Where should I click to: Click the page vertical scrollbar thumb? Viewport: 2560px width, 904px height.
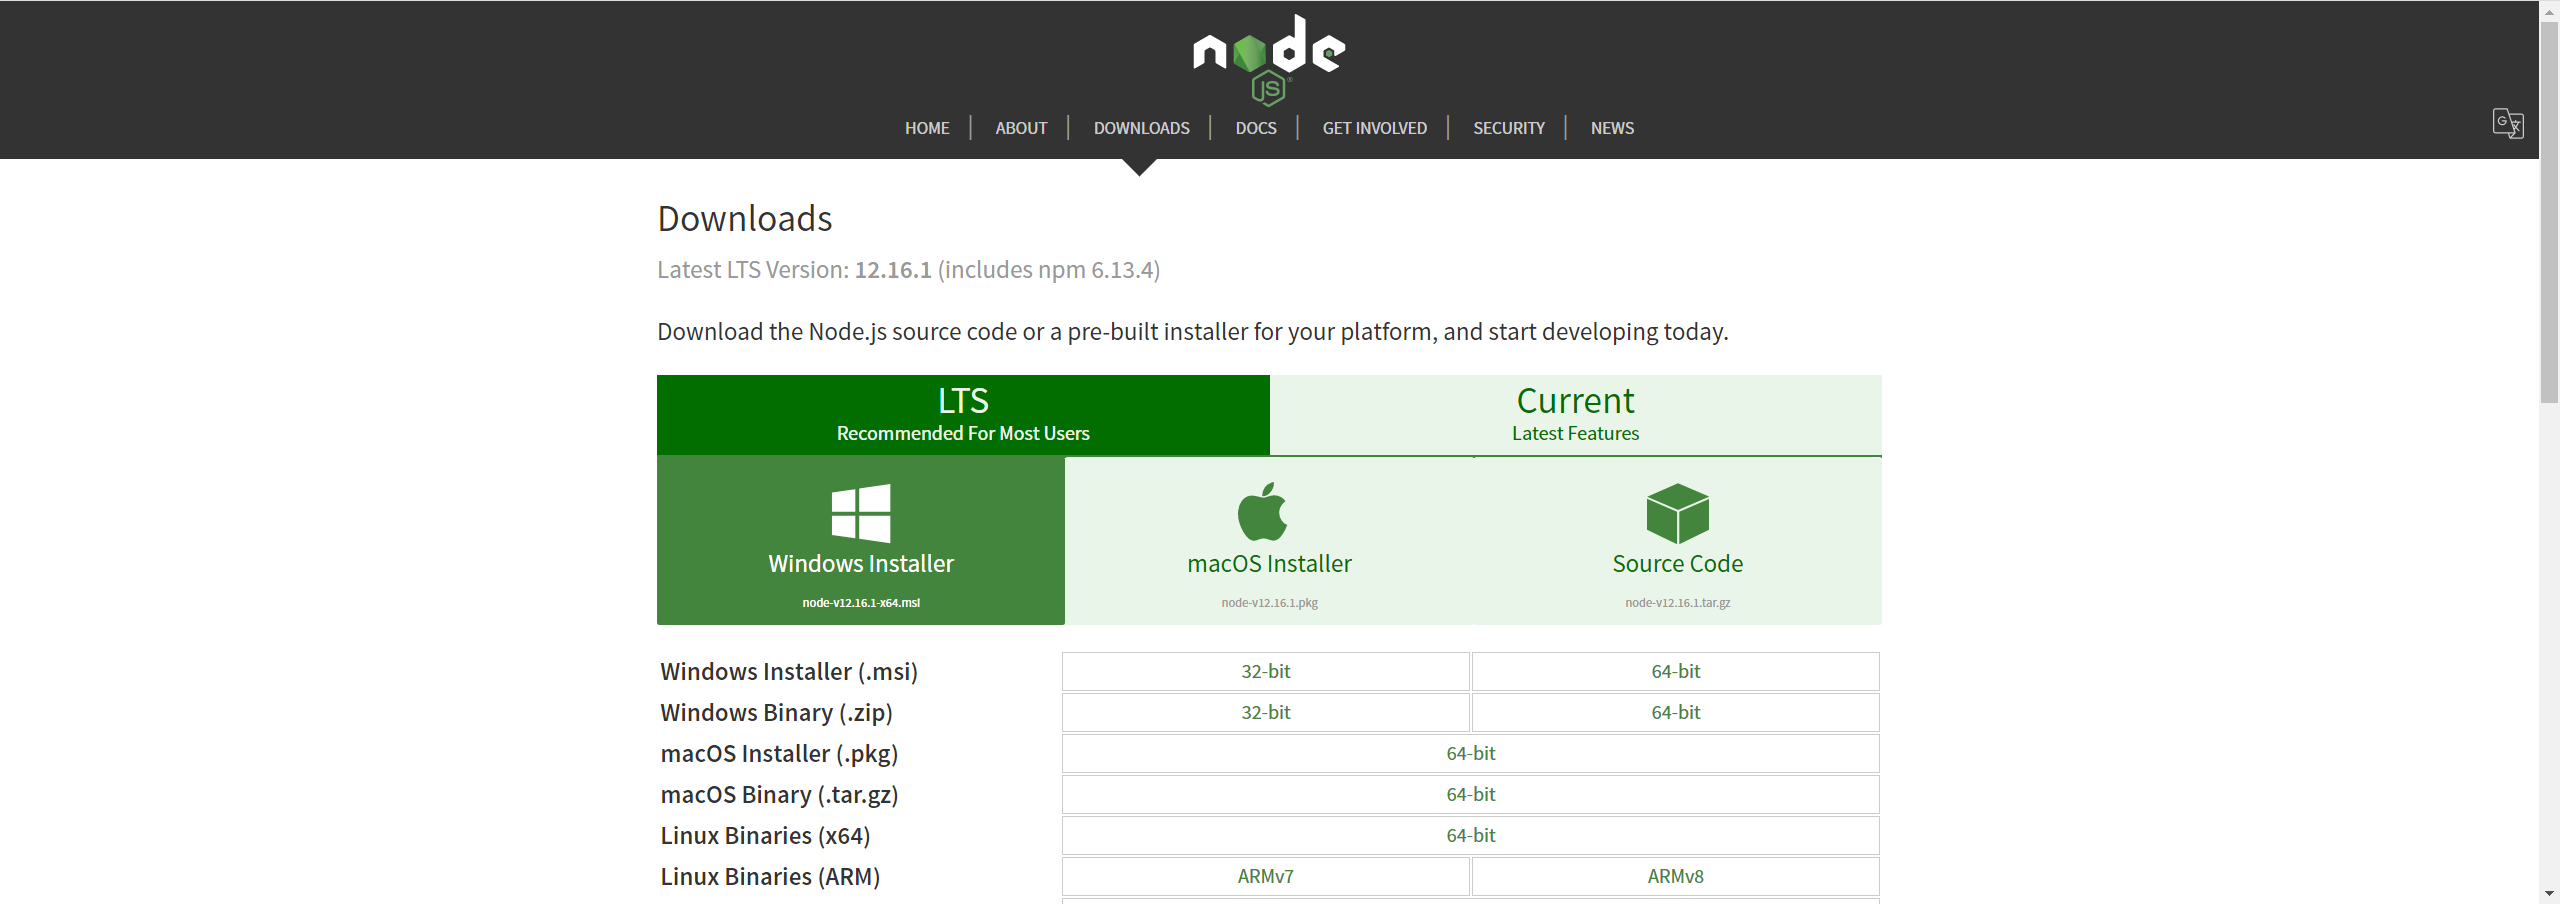[2550, 210]
